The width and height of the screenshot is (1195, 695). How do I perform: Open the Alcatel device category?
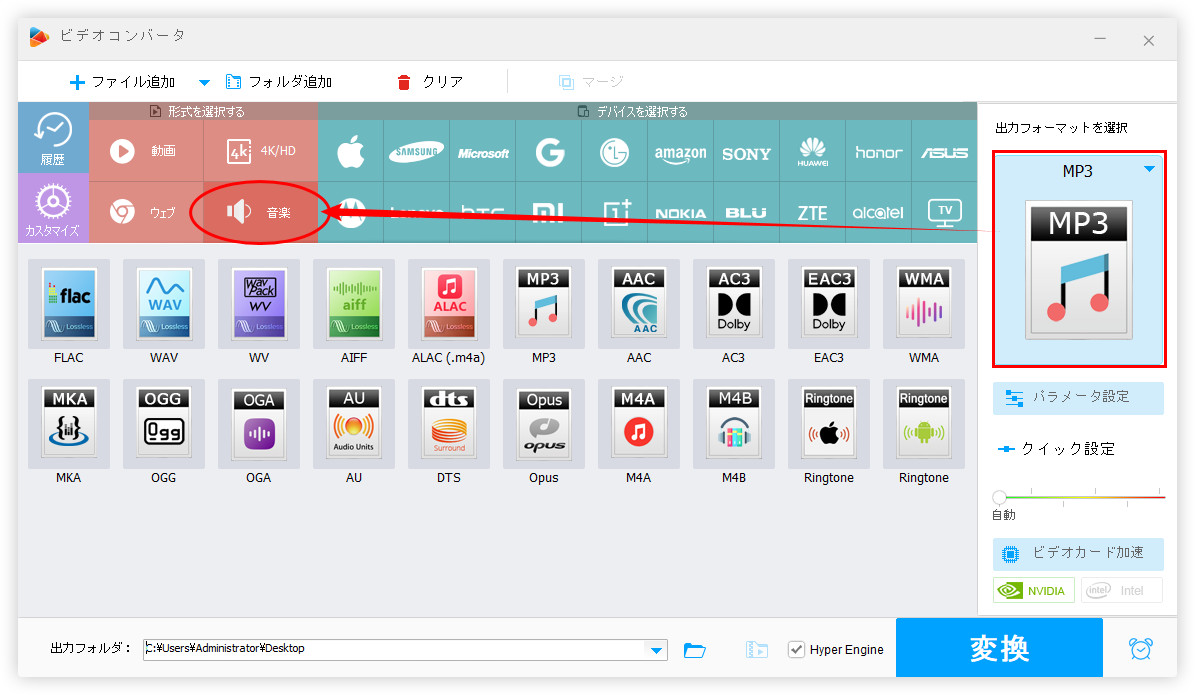(x=878, y=213)
